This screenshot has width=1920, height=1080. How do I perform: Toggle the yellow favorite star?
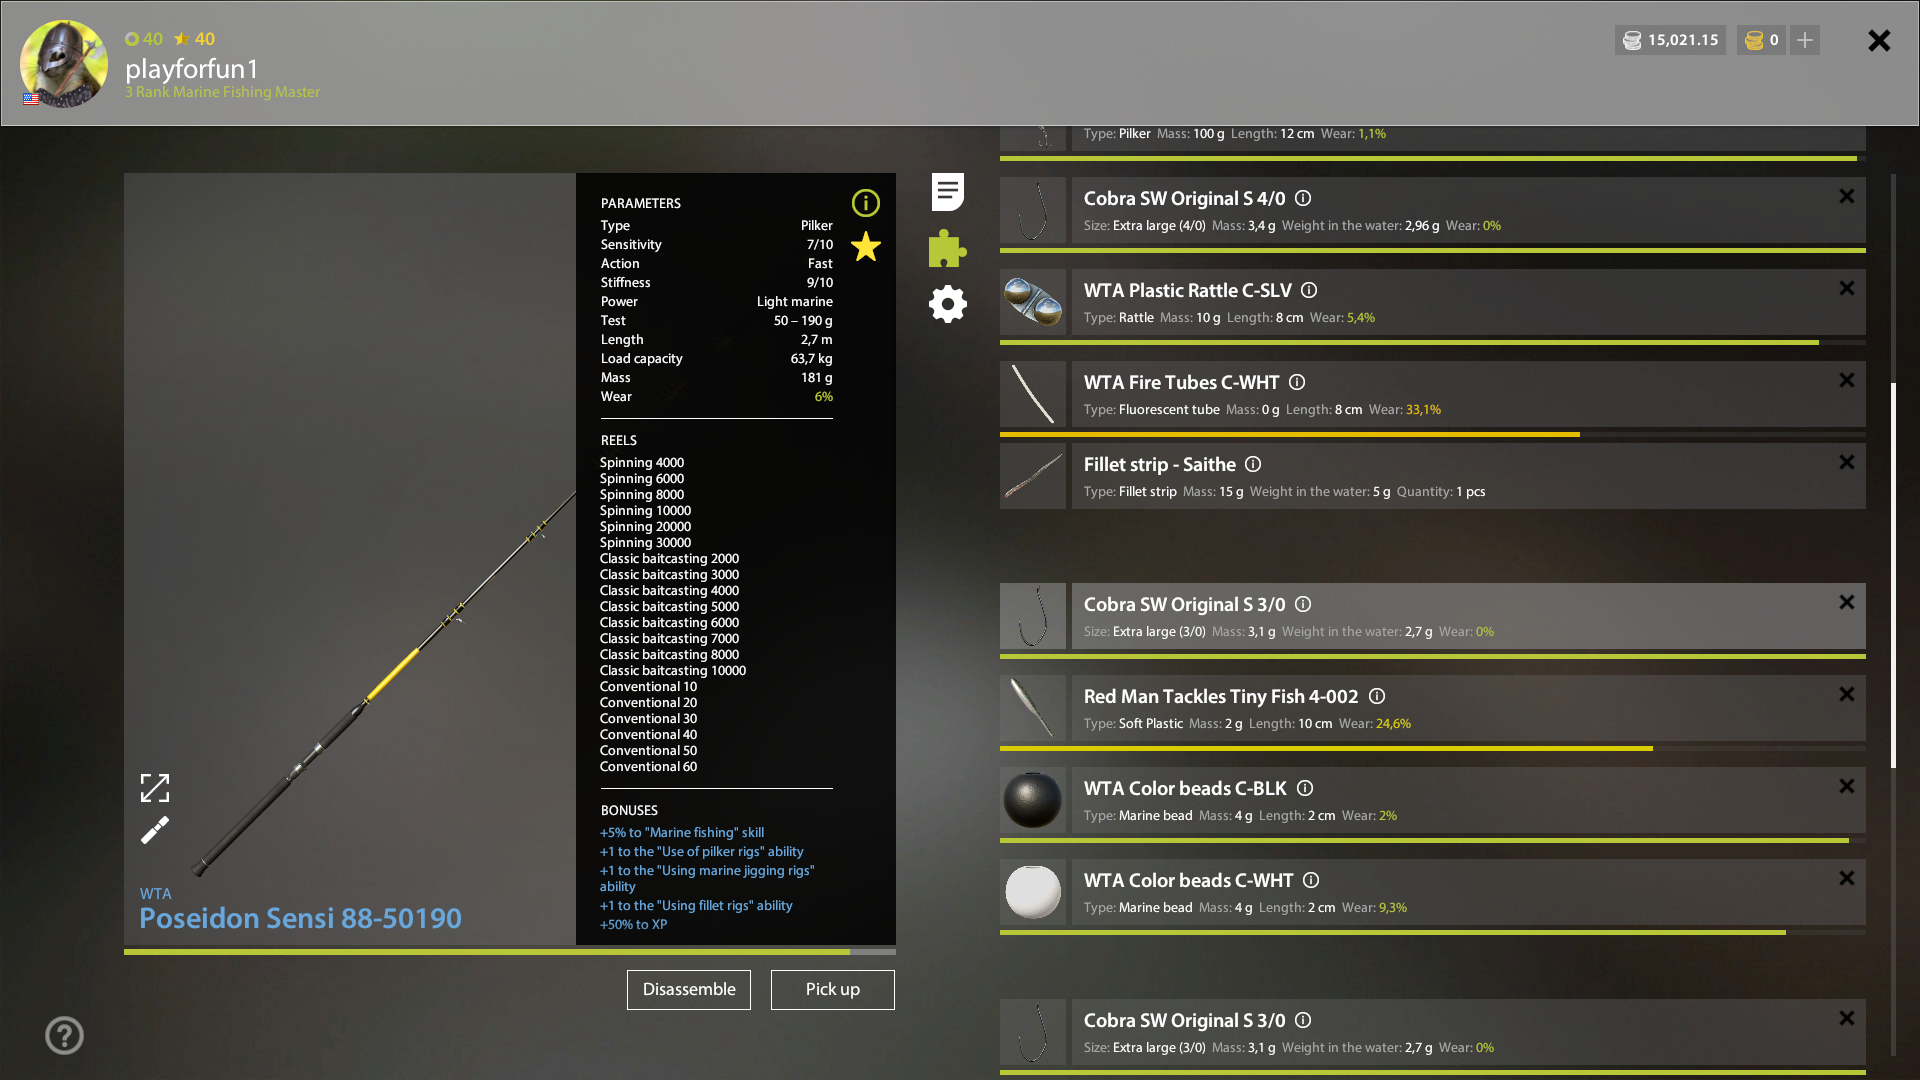[865, 246]
